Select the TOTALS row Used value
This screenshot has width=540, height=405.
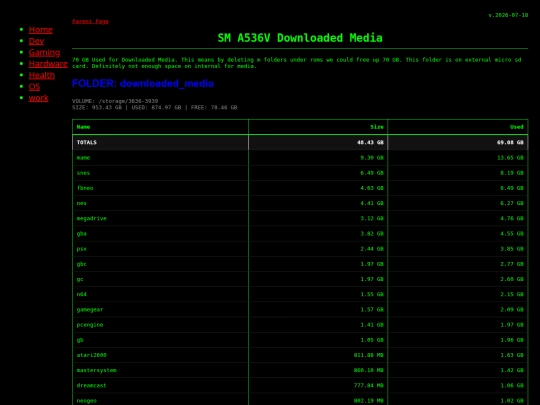coord(510,142)
